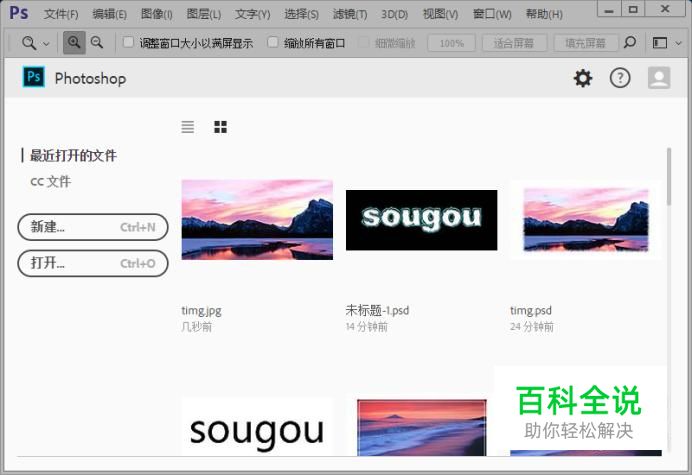
Task: Close the Photoshop window
Action: pos(665,9)
